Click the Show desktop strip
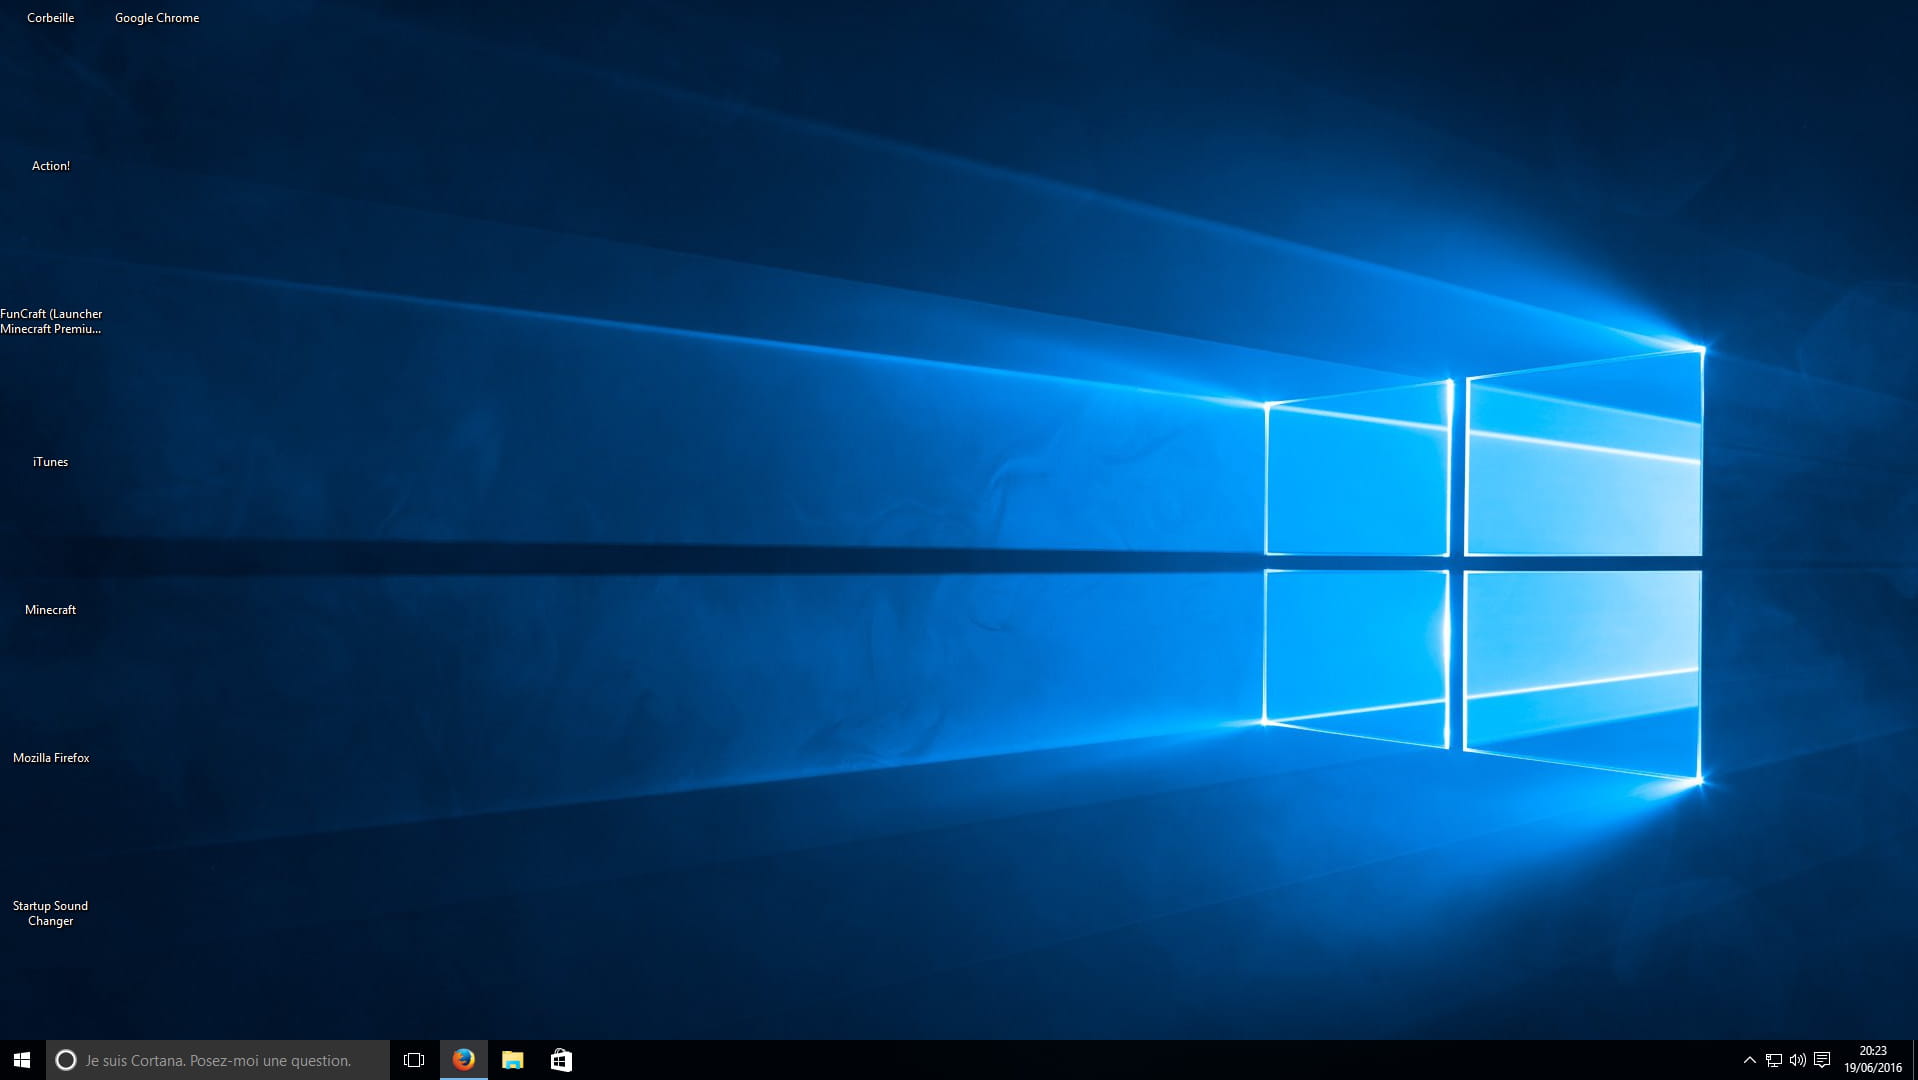The width and height of the screenshot is (1918, 1080). tap(1914, 1060)
